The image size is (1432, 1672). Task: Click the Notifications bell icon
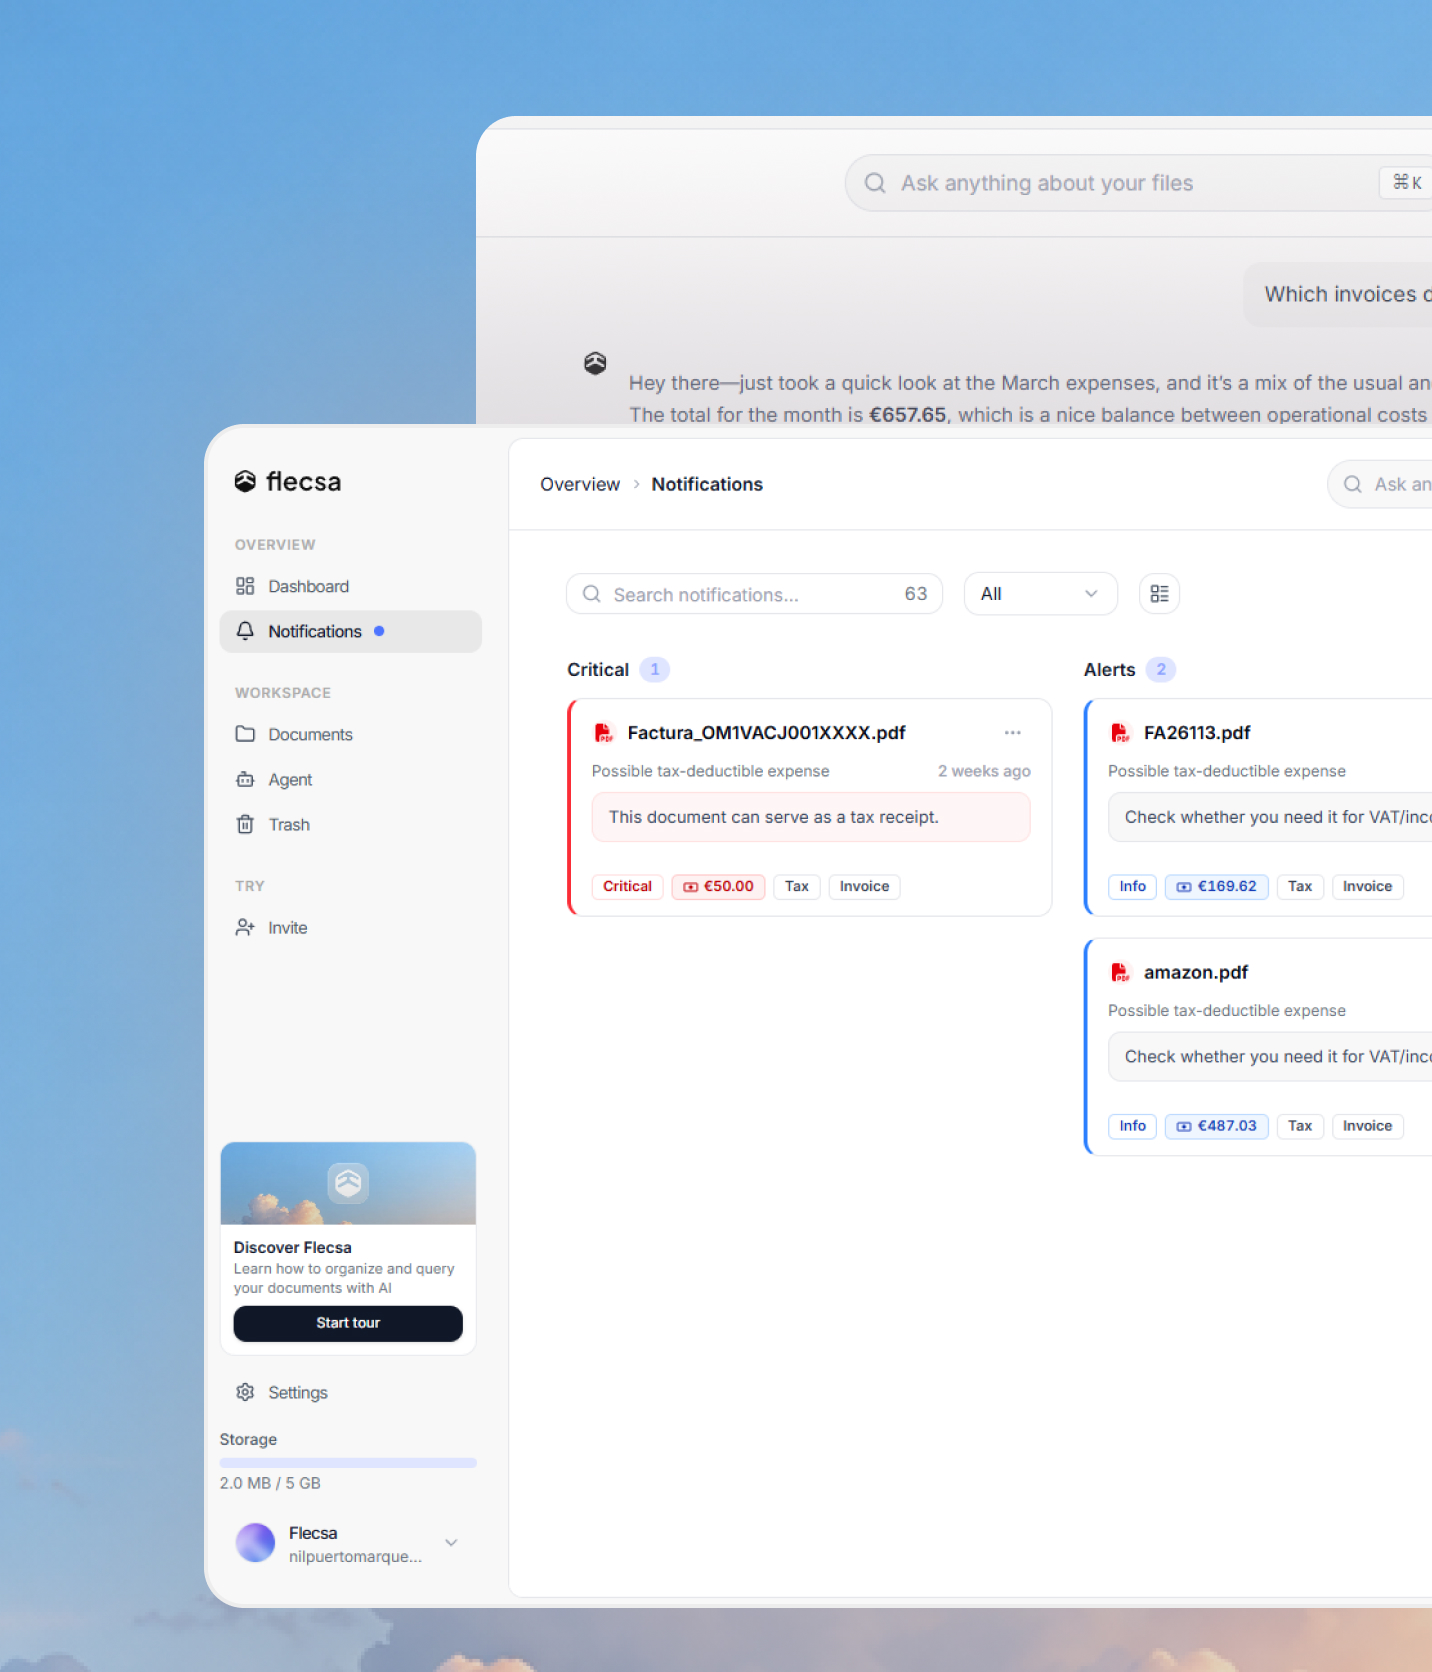click(x=245, y=631)
